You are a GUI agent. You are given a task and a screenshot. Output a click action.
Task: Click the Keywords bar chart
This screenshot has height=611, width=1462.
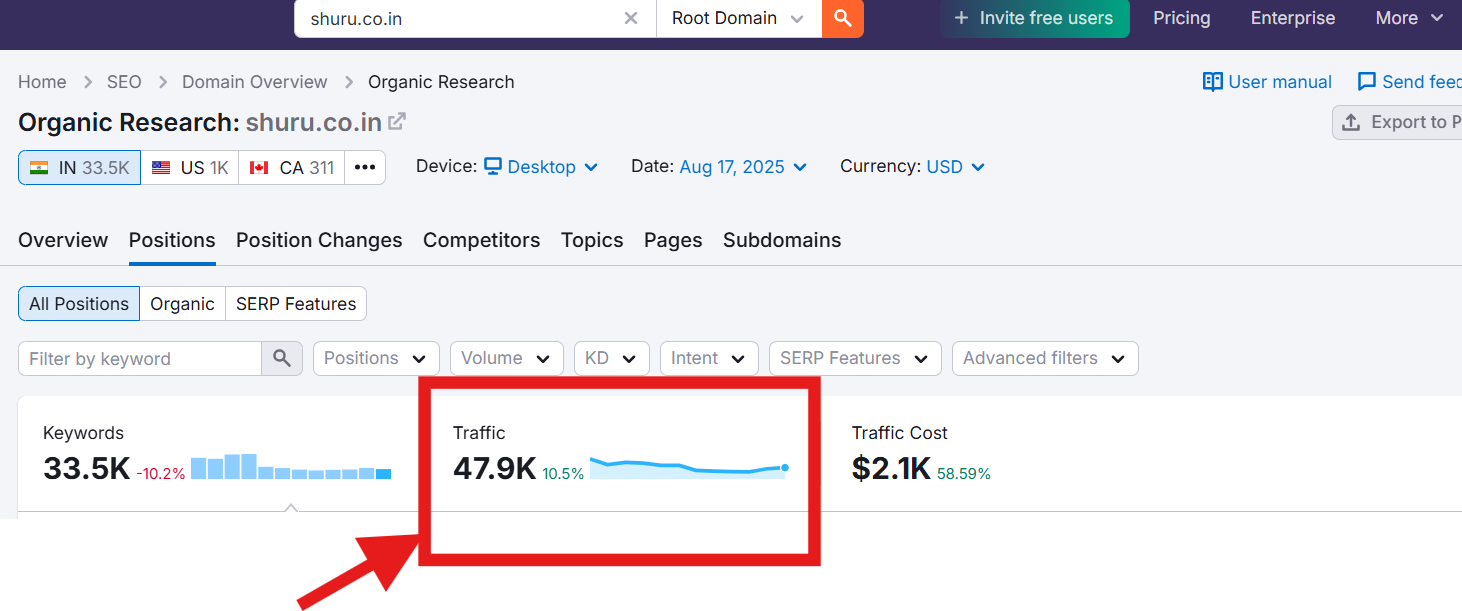point(291,467)
